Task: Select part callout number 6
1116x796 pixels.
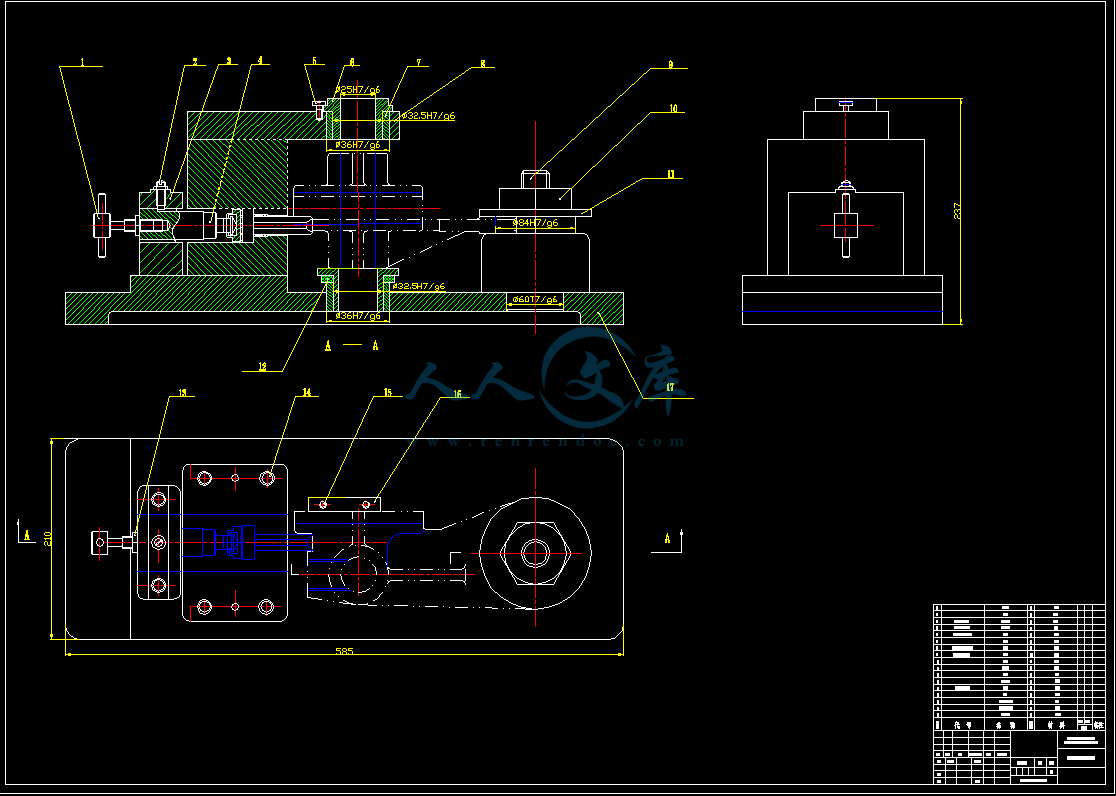Action: (x=352, y=62)
